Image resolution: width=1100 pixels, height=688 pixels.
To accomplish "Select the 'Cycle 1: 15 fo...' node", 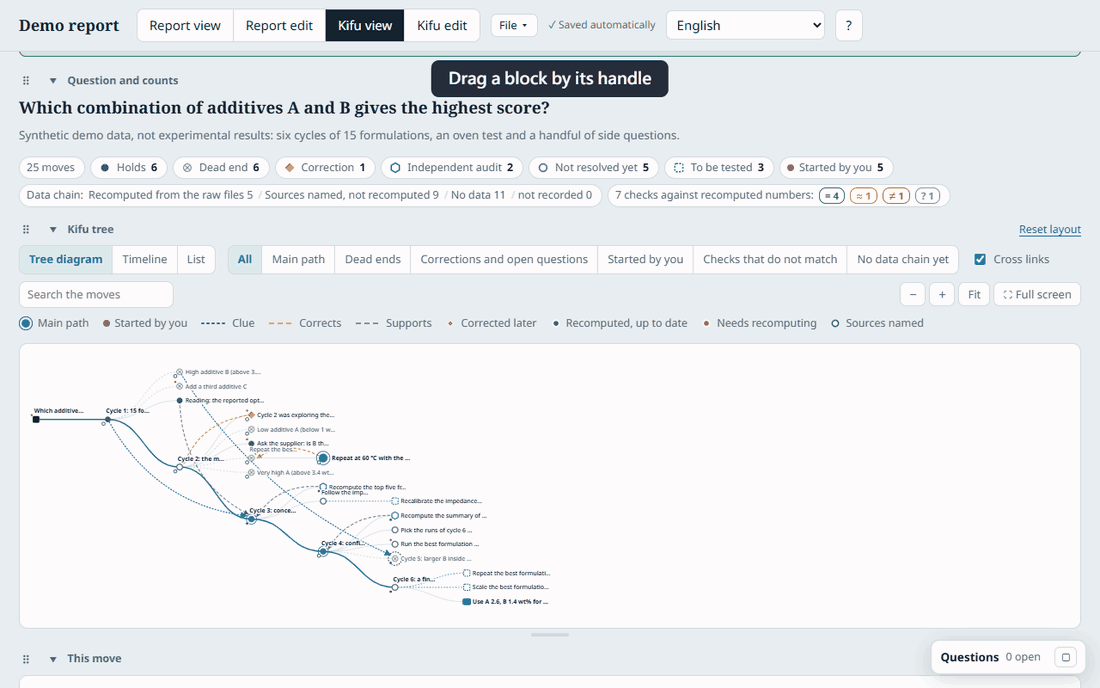I will [x=107, y=419].
